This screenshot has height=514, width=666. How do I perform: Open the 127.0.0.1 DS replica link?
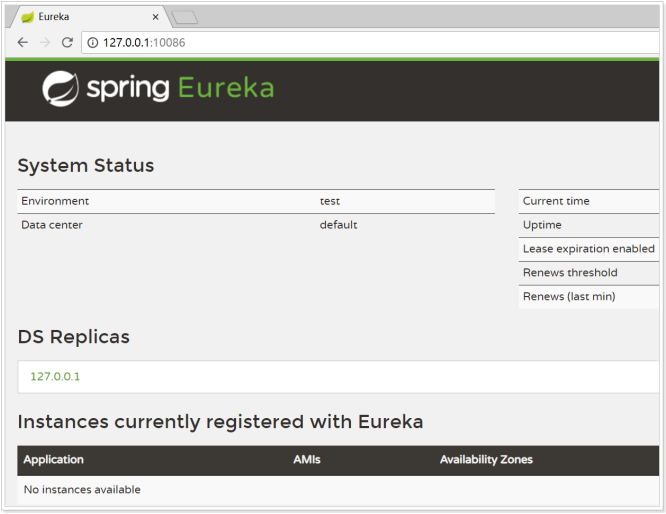[x=55, y=376]
